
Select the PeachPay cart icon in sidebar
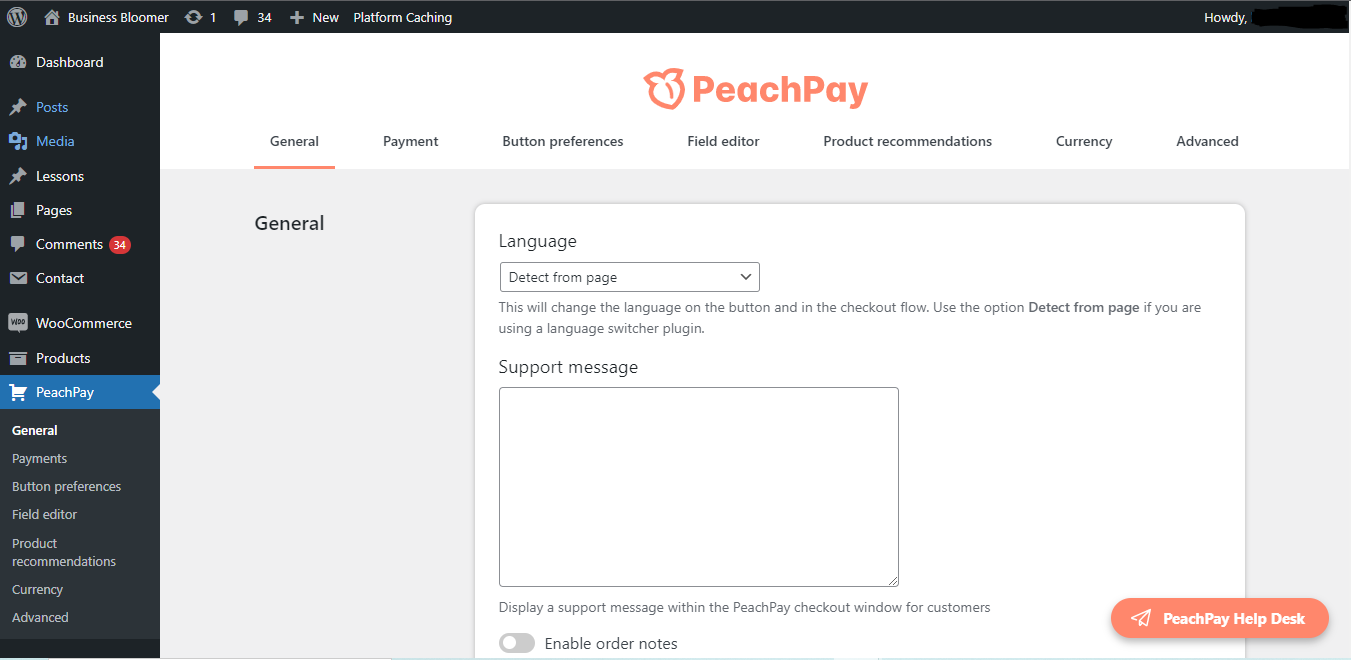(x=18, y=392)
